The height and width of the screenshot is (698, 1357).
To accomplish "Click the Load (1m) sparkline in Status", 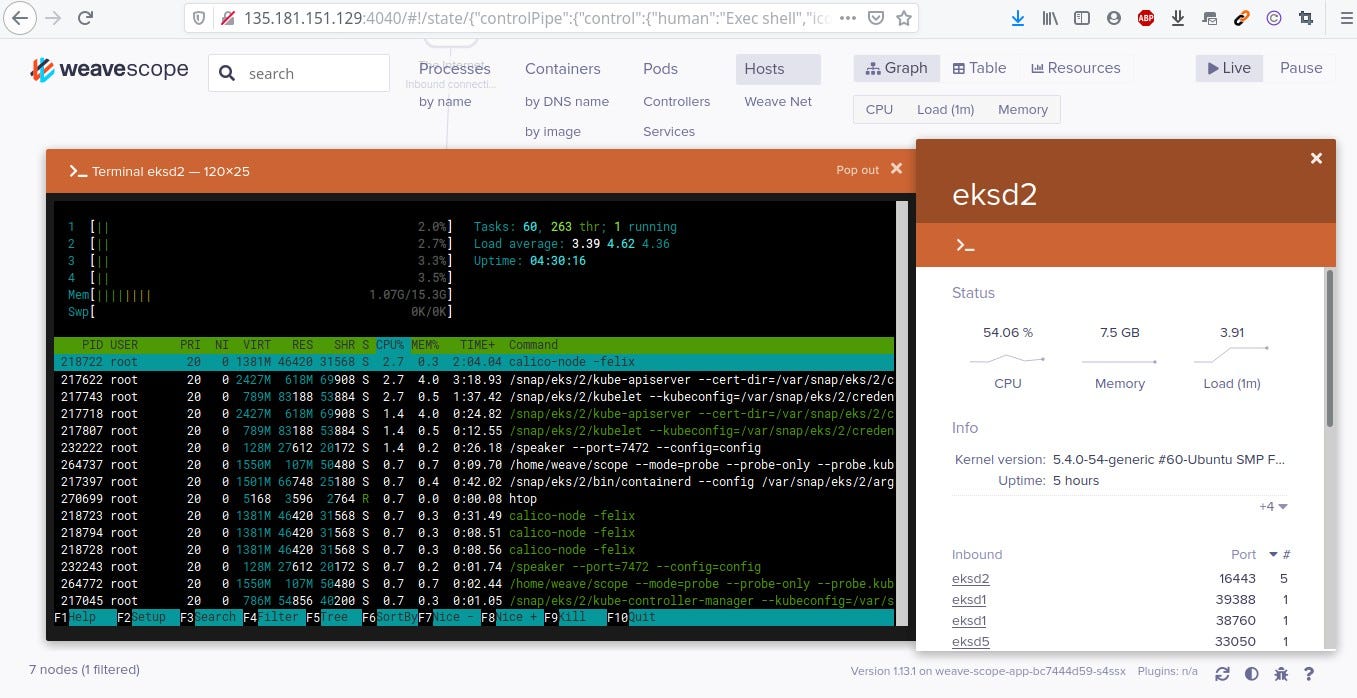I will pos(1231,353).
